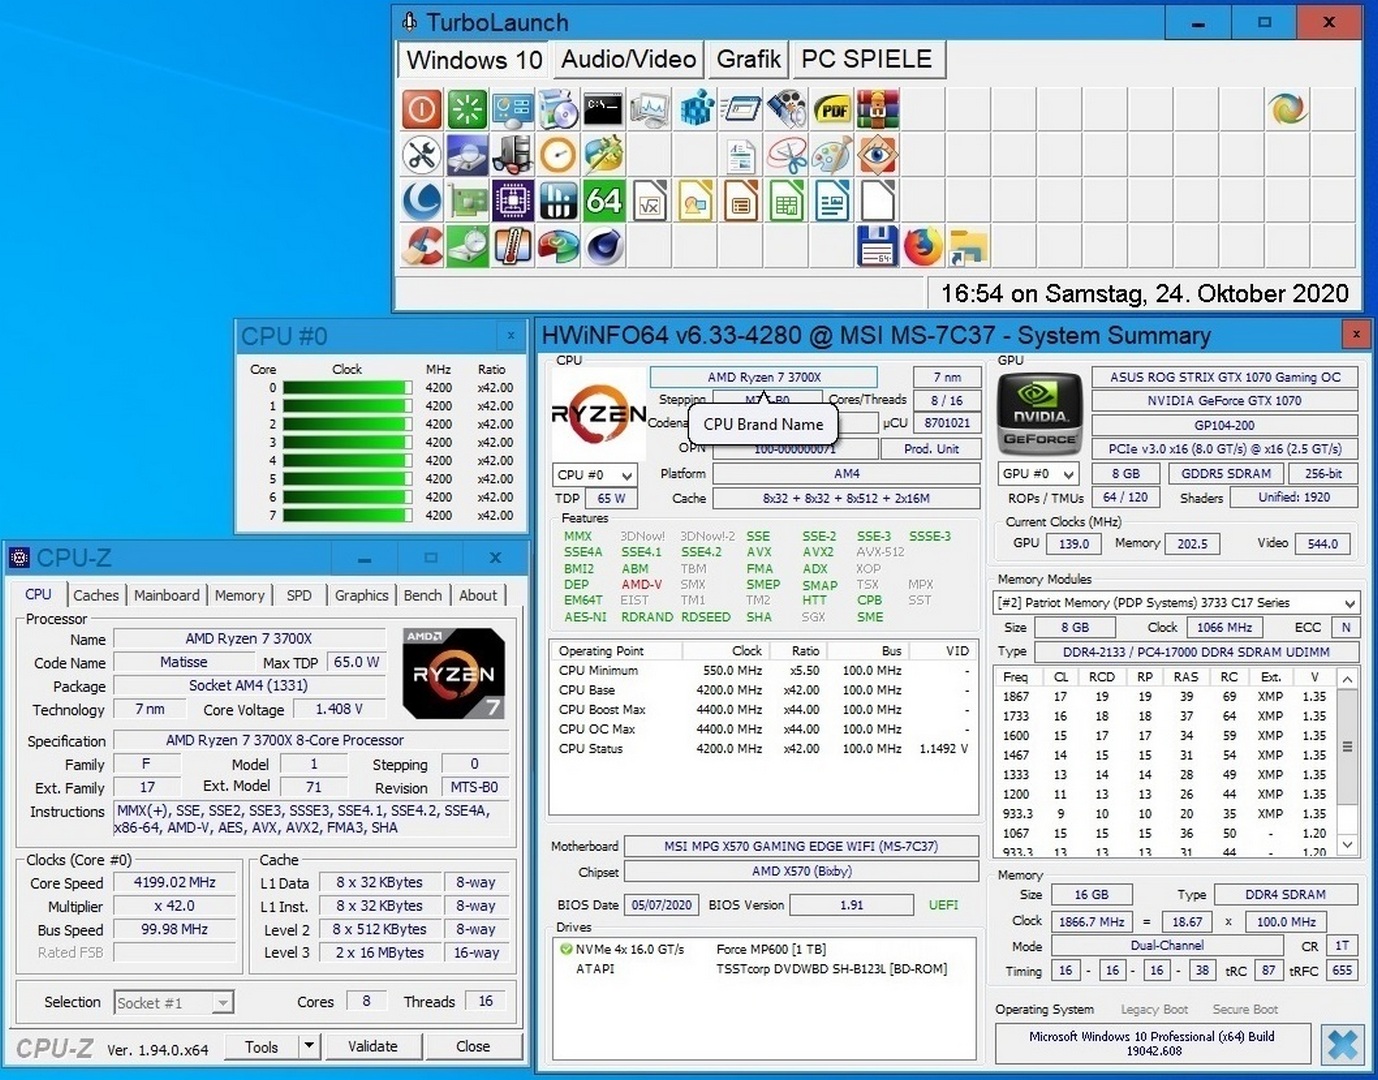
Task: Open the orange clock icon in TurboLaunch
Action: point(558,155)
